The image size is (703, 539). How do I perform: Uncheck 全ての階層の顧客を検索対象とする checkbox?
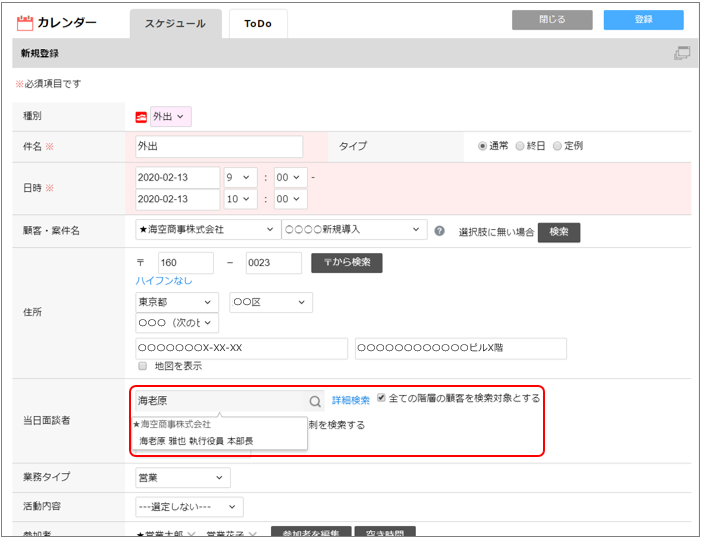381,398
